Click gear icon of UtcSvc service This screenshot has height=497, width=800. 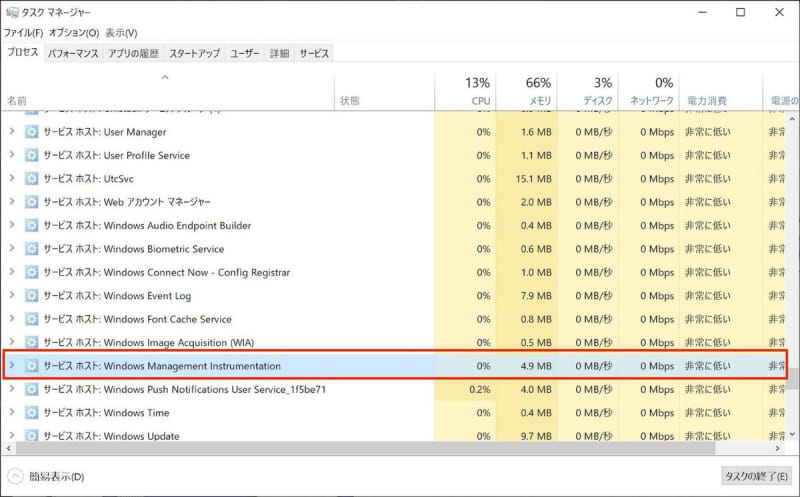(32, 179)
